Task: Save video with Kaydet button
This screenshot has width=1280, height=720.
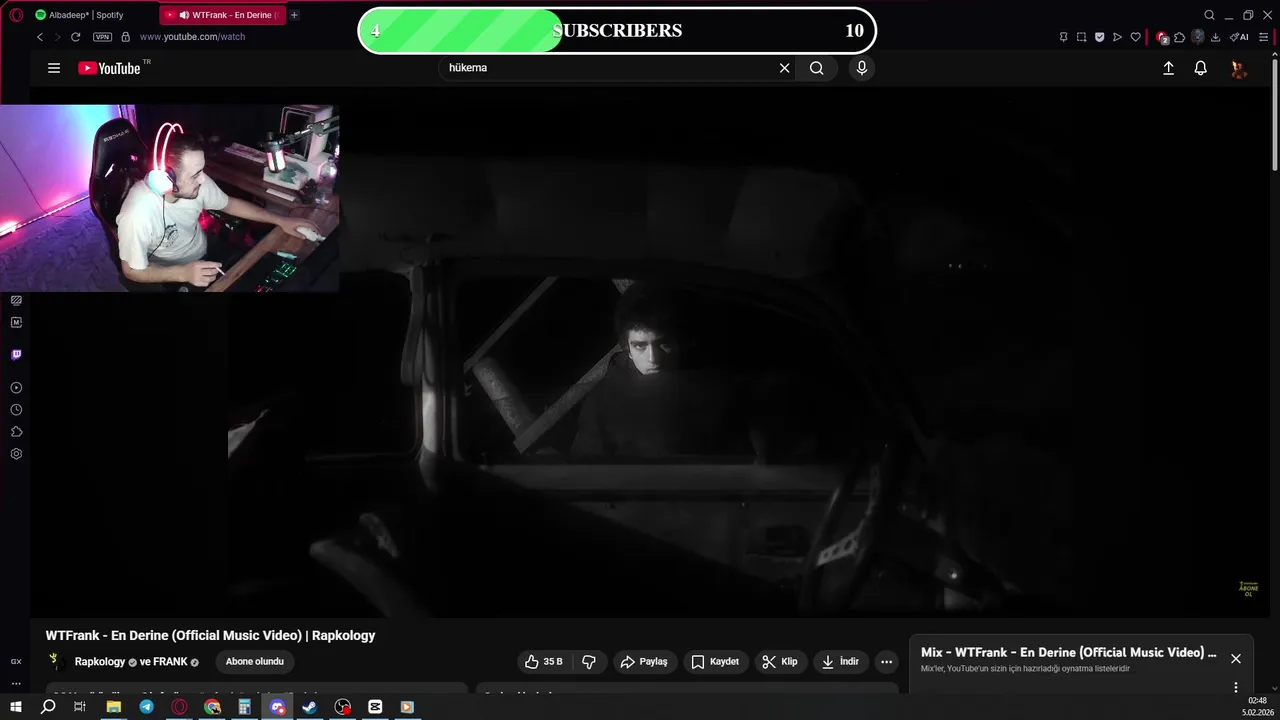Action: (x=715, y=662)
